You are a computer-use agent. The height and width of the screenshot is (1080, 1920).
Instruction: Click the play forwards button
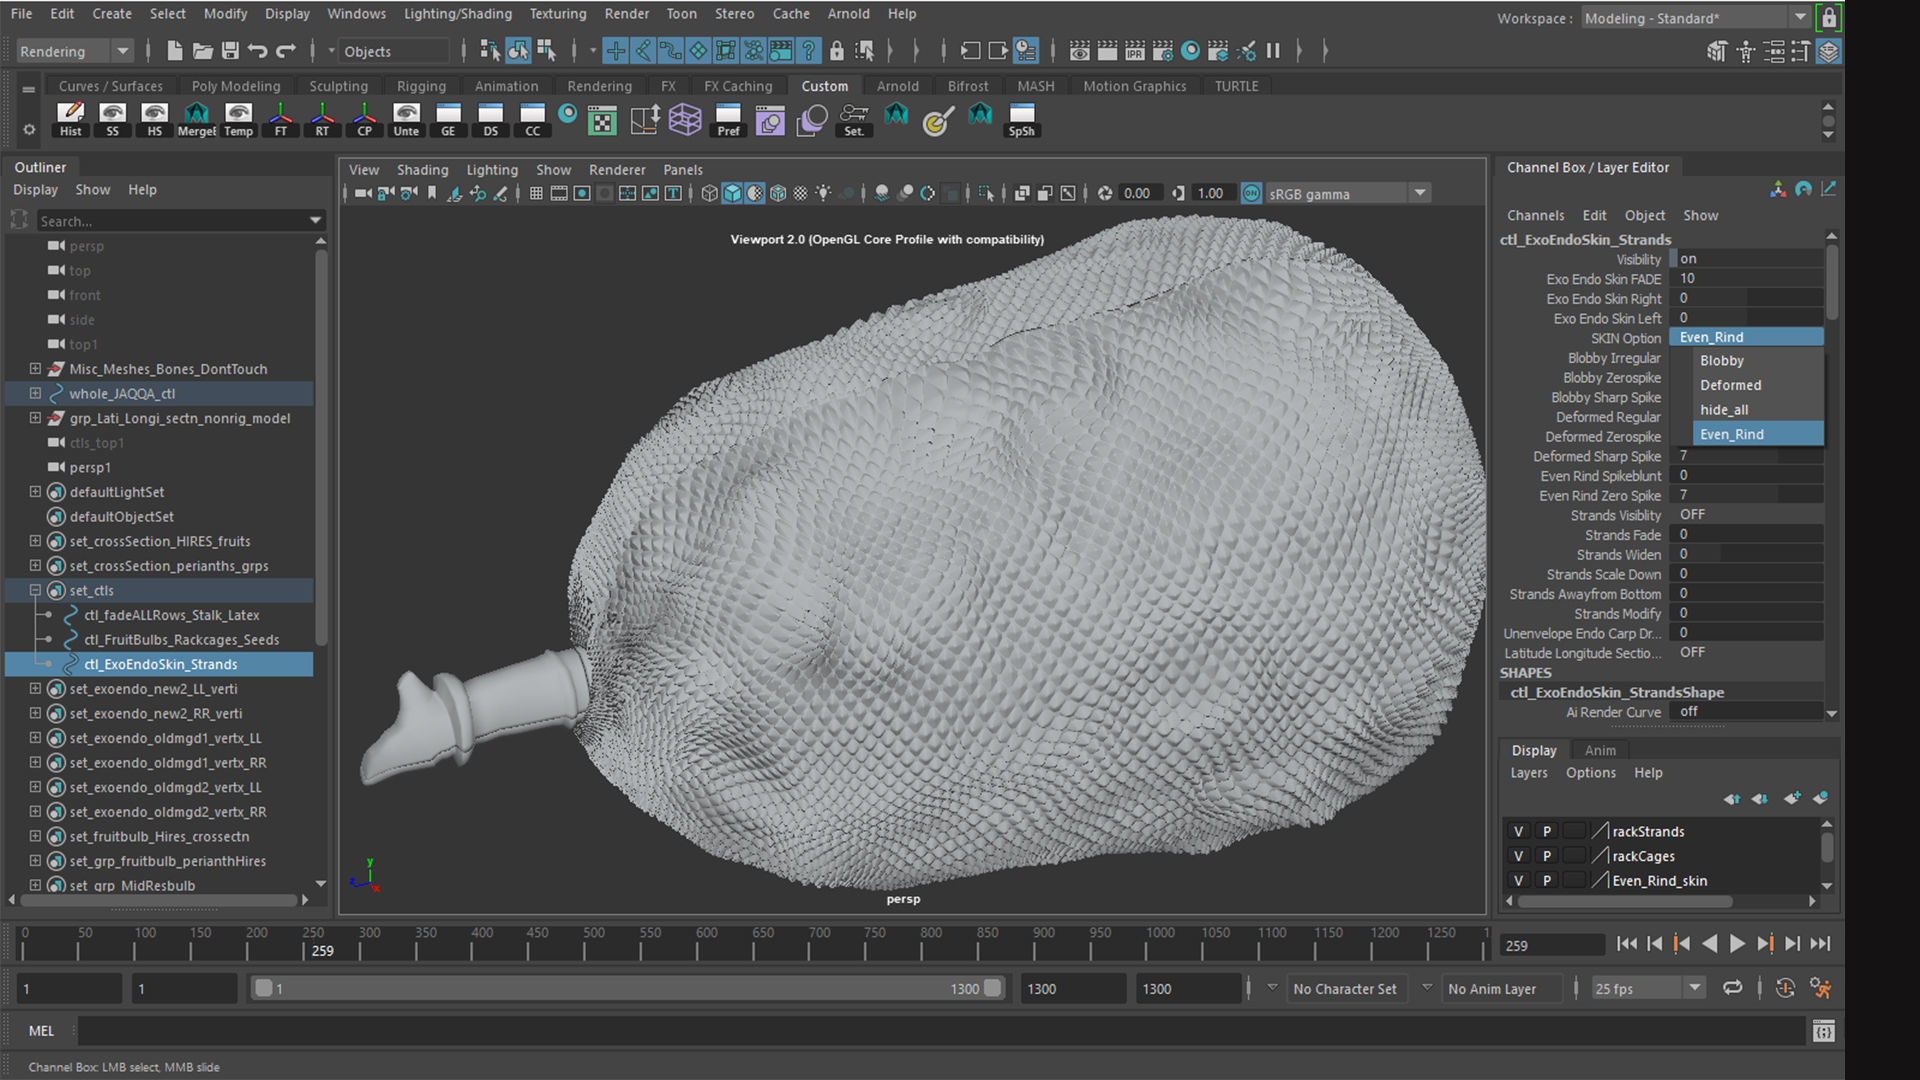click(x=1737, y=944)
